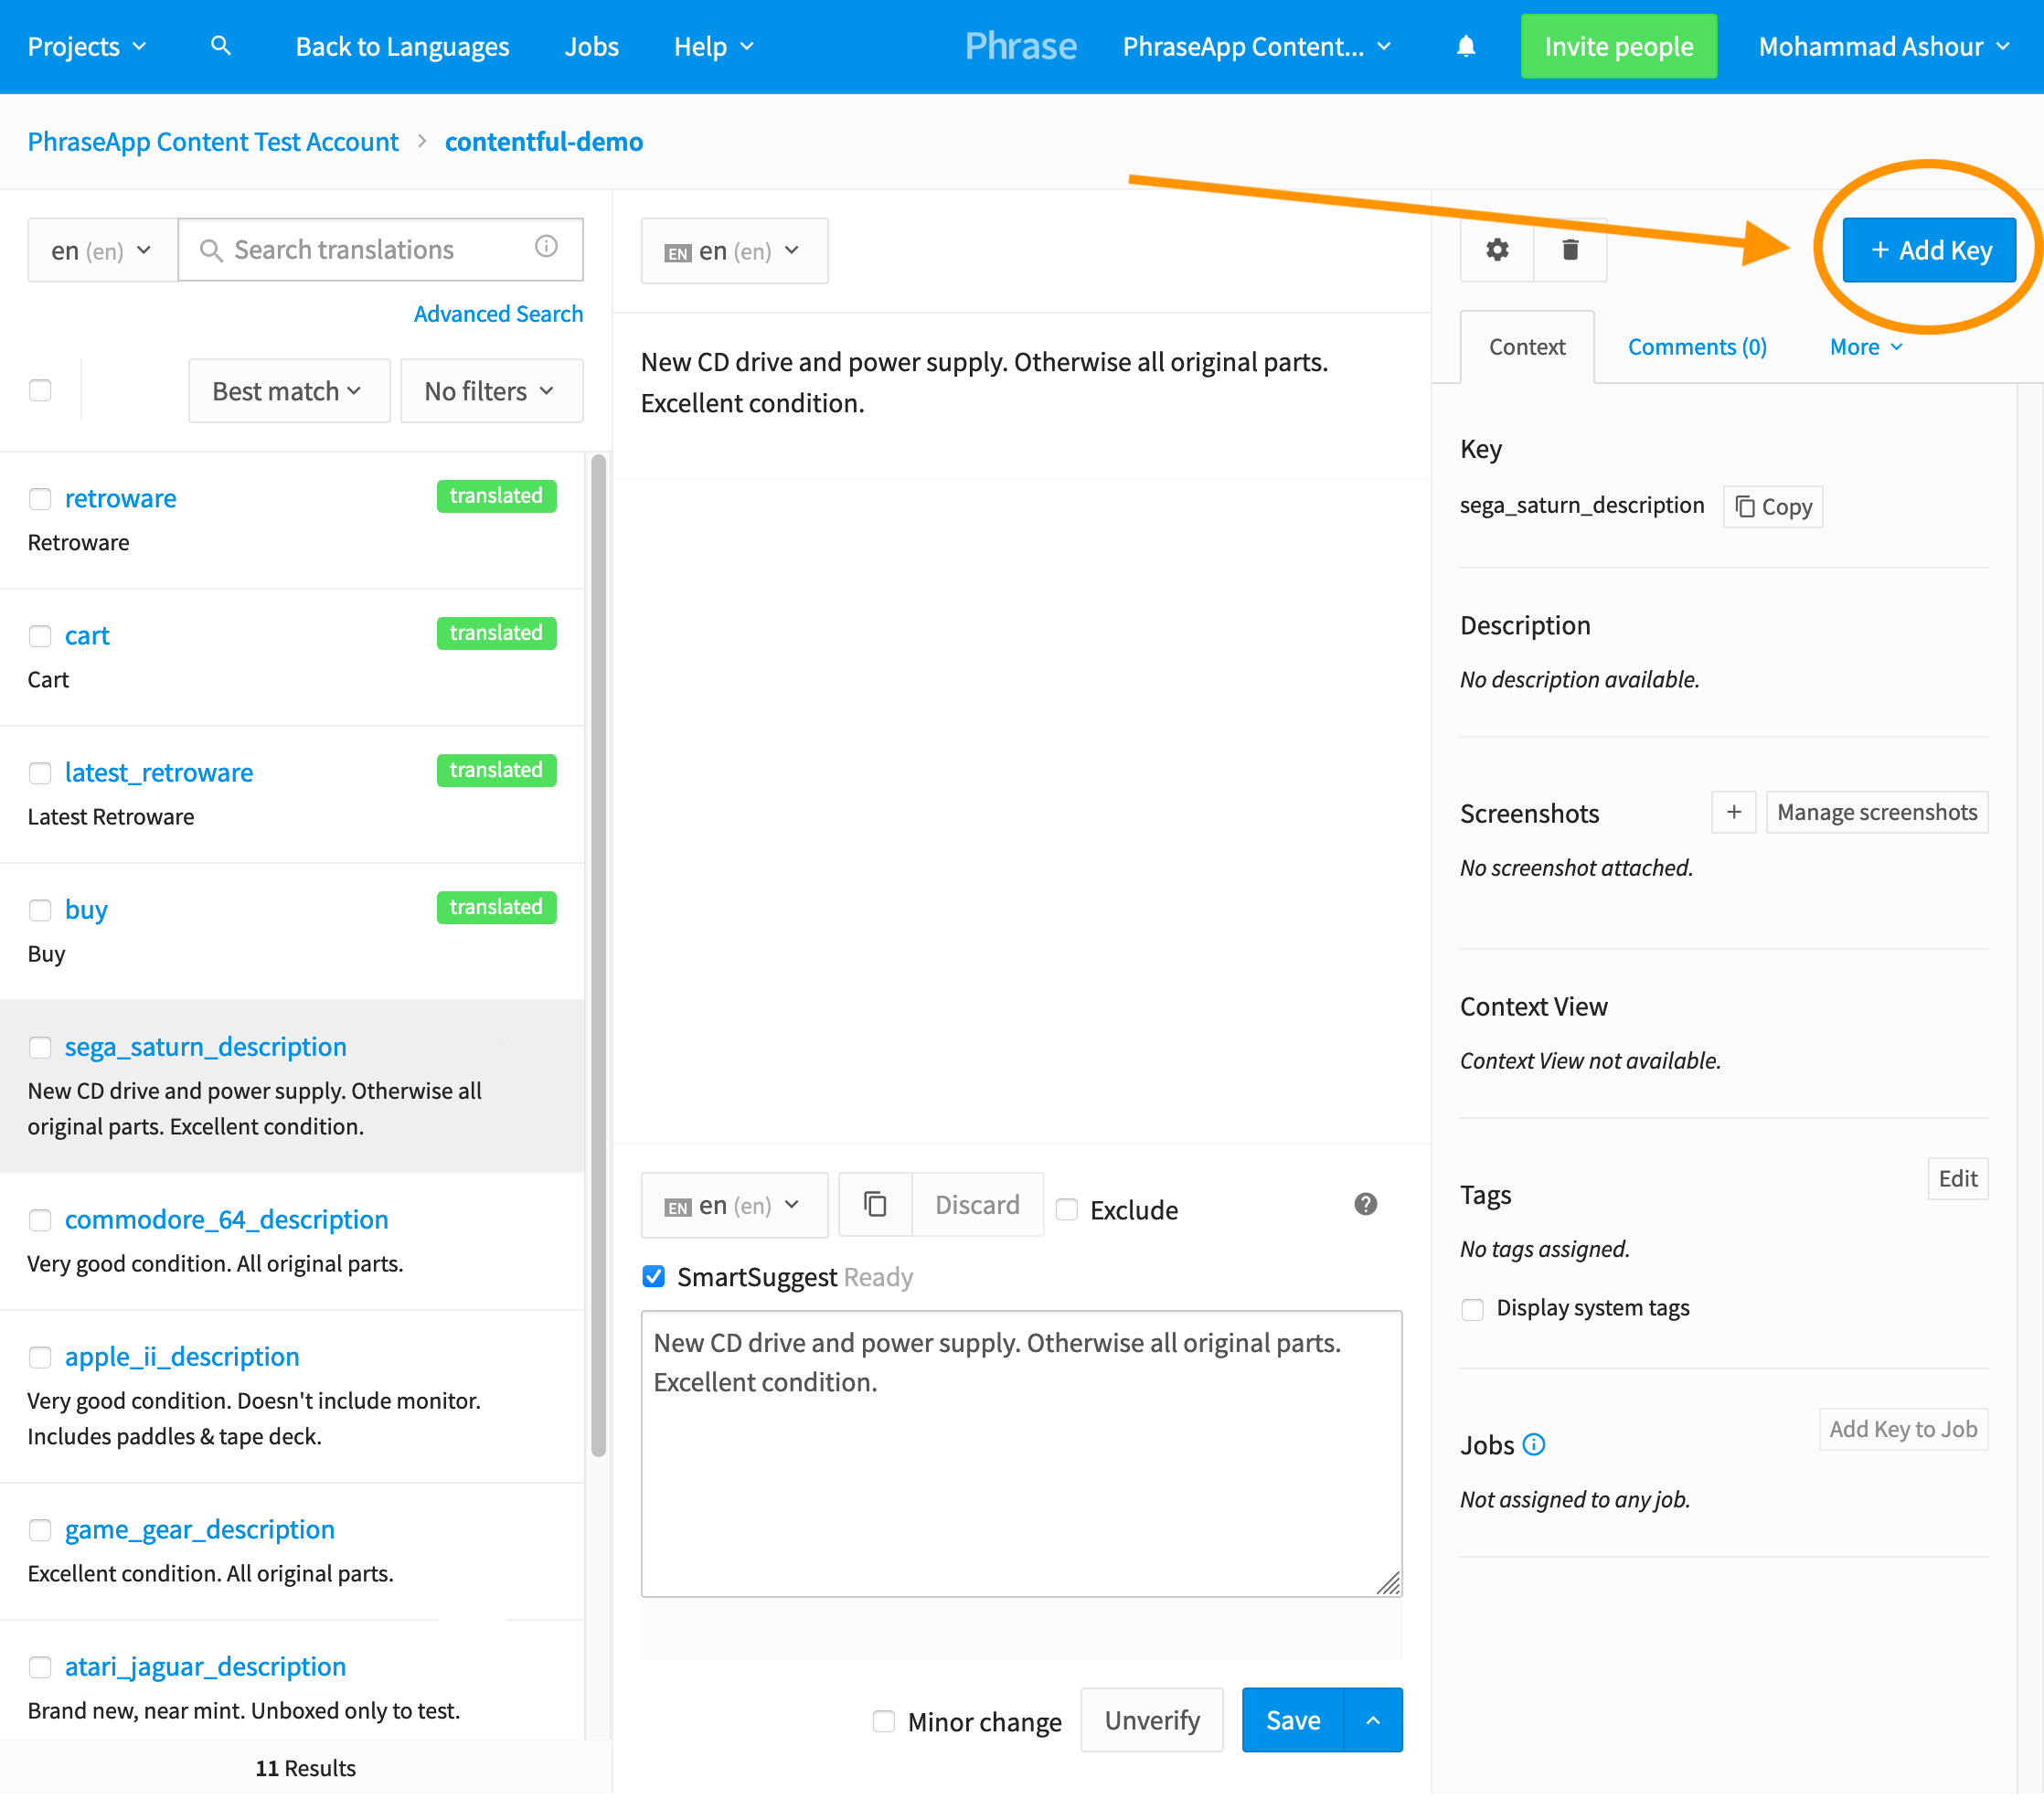Discard translation changes
The height and width of the screenshot is (1810, 2044).
(977, 1204)
